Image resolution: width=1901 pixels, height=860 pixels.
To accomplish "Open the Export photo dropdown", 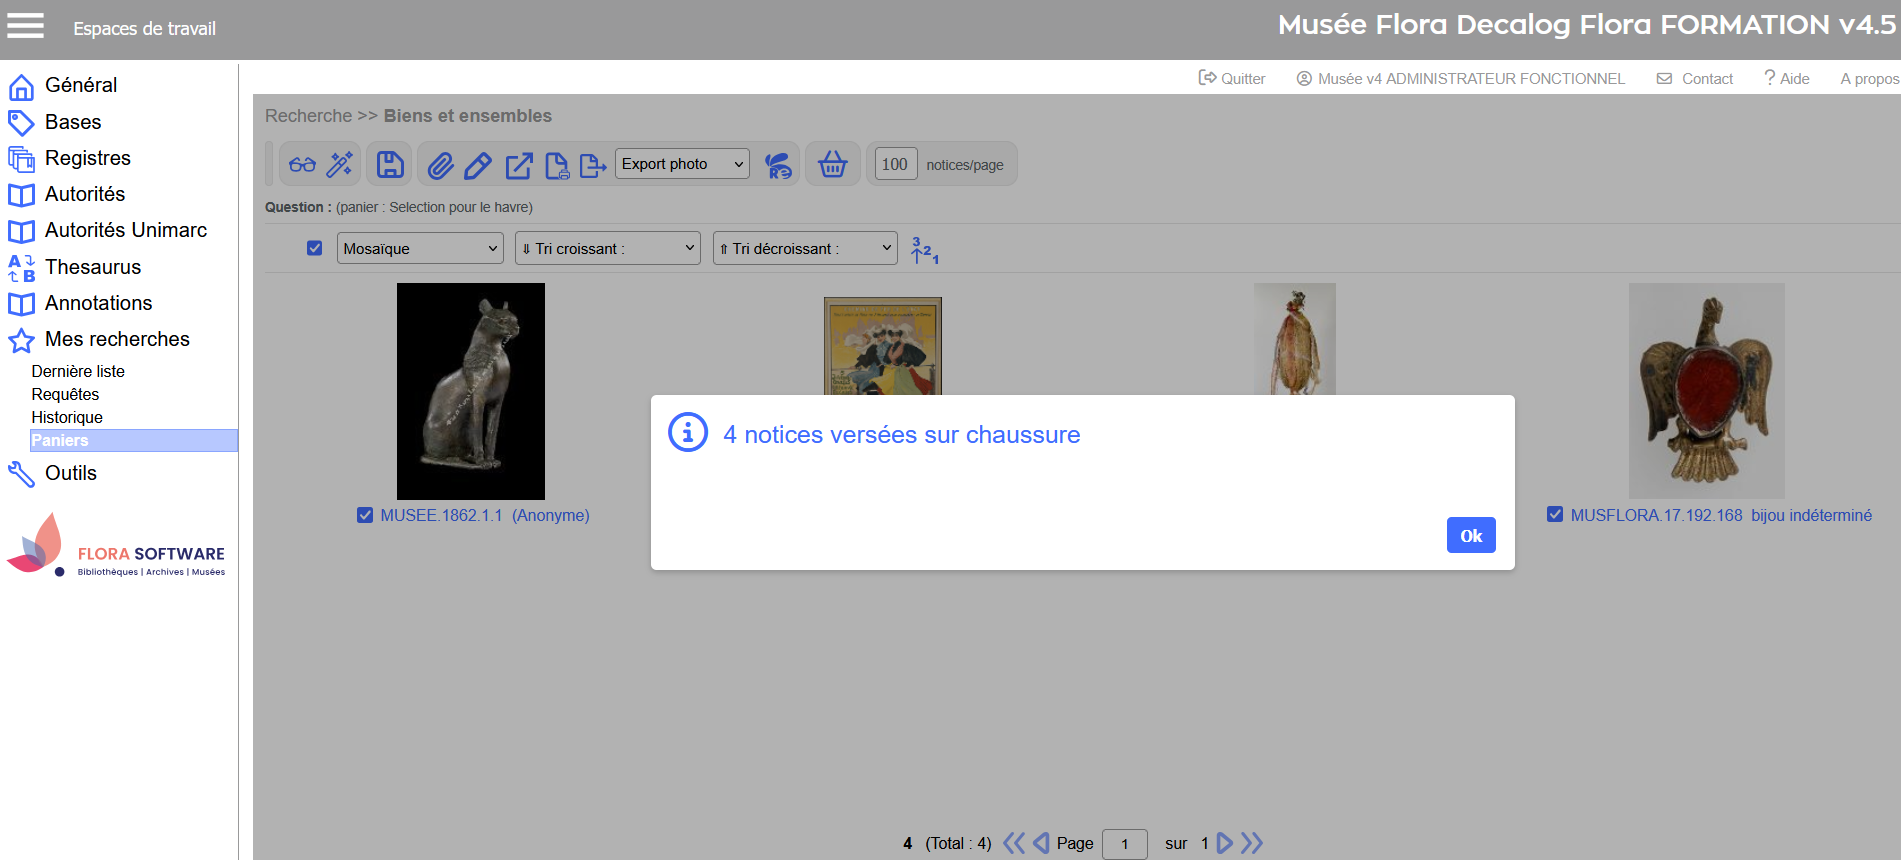I will [x=682, y=164].
